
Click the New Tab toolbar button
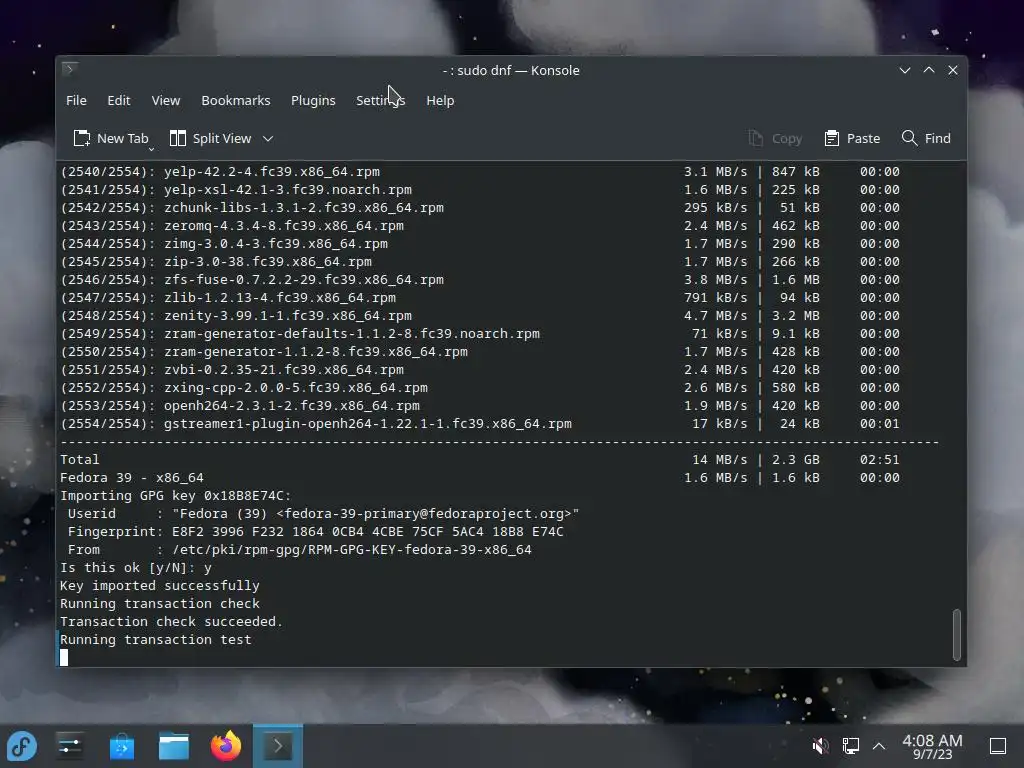(x=111, y=138)
